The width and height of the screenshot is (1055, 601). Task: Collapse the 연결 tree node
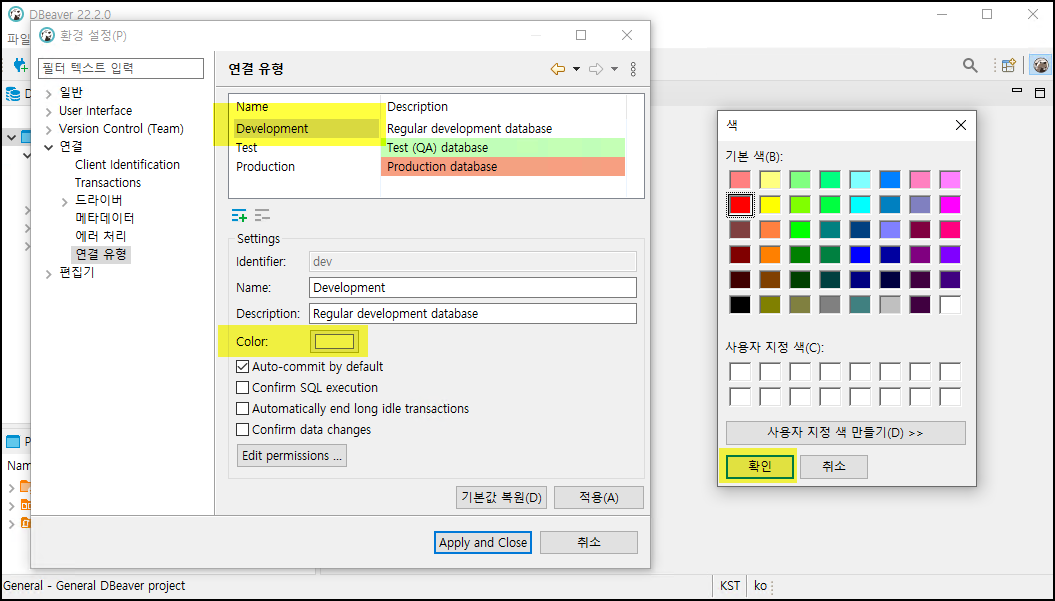pos(48,147)
